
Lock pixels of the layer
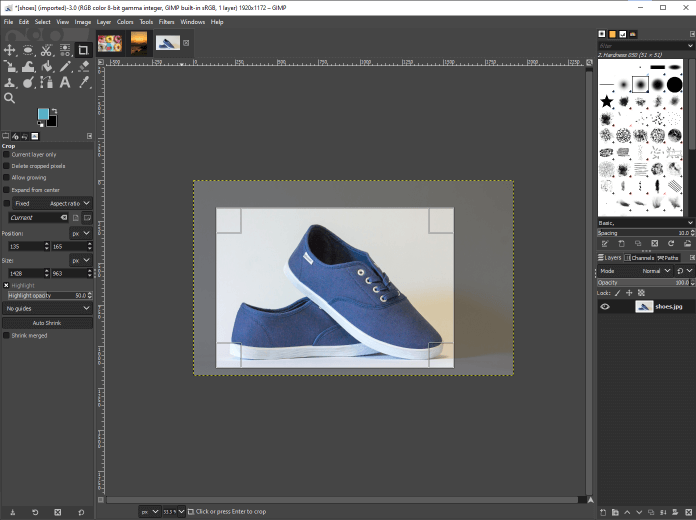(x=618, y=293)
